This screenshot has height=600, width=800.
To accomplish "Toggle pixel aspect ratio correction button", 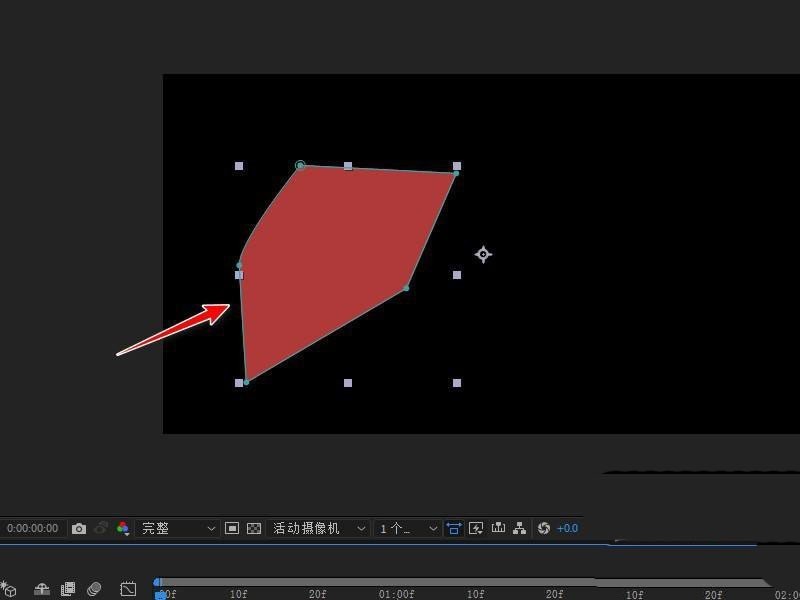I will (x=453, y=529).
